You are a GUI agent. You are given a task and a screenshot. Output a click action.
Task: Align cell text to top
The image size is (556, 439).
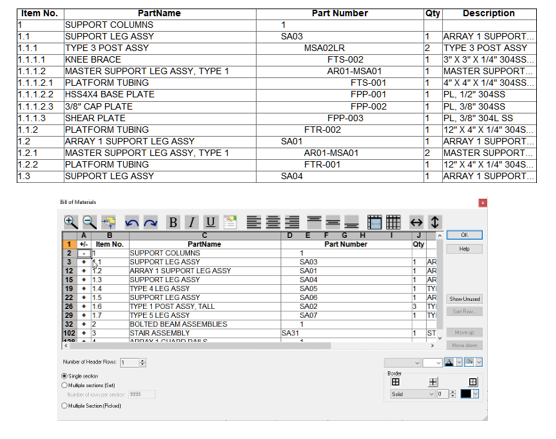[x=314, y=222]
